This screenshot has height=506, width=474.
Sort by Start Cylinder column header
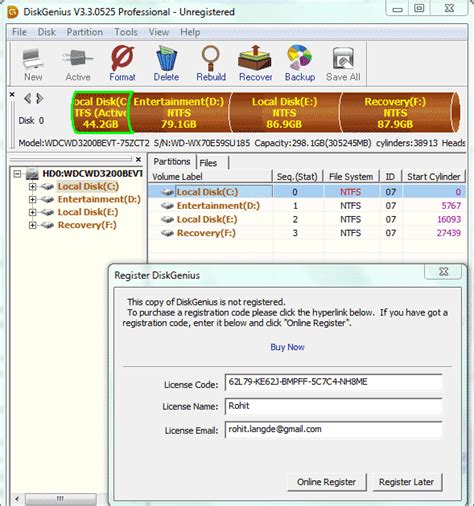point(433,177)
